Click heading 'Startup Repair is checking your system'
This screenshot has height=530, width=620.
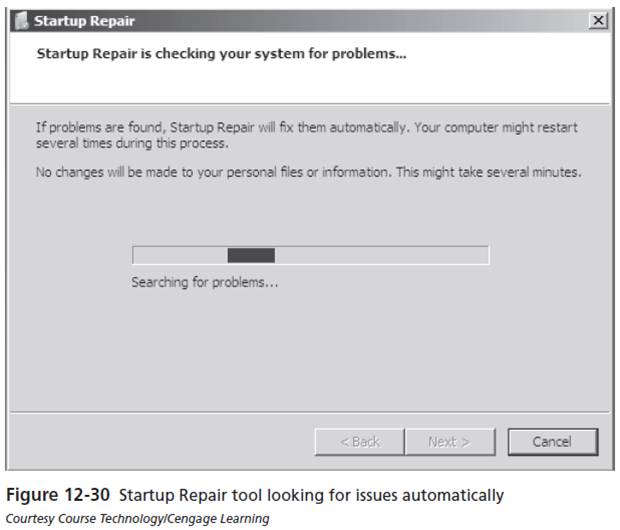pos(221,54)
